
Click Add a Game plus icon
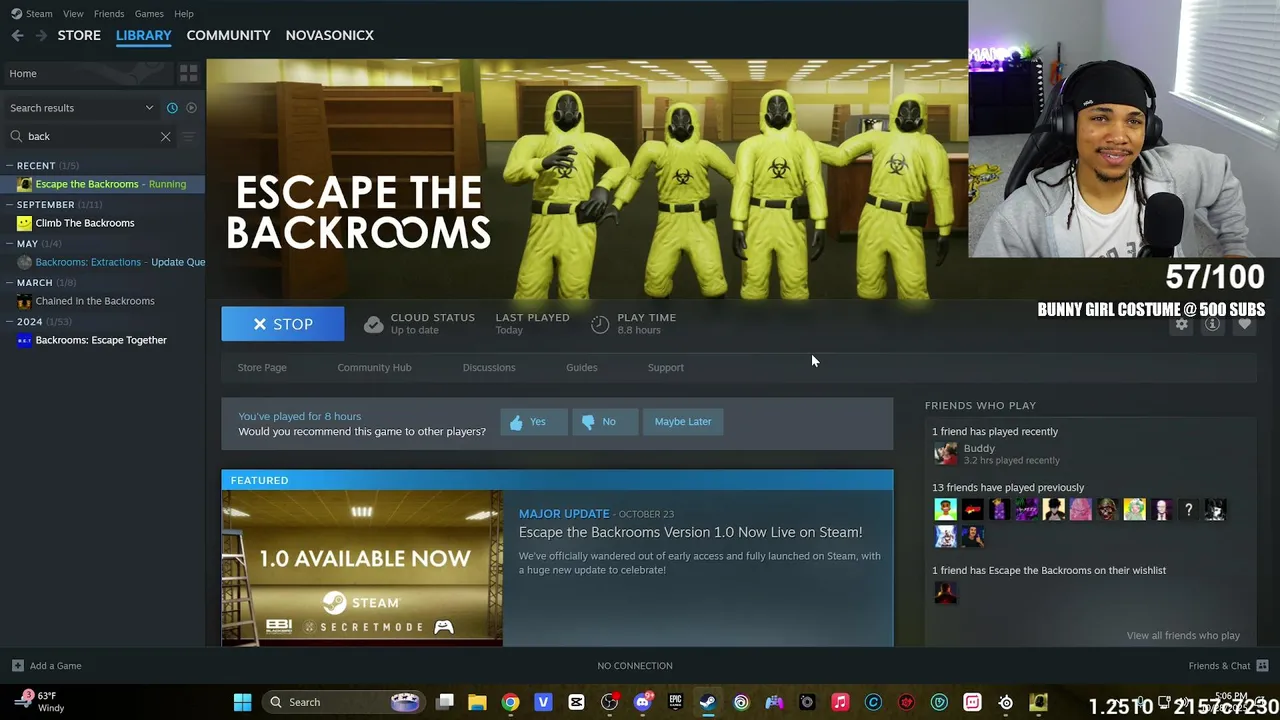[17, 666]
